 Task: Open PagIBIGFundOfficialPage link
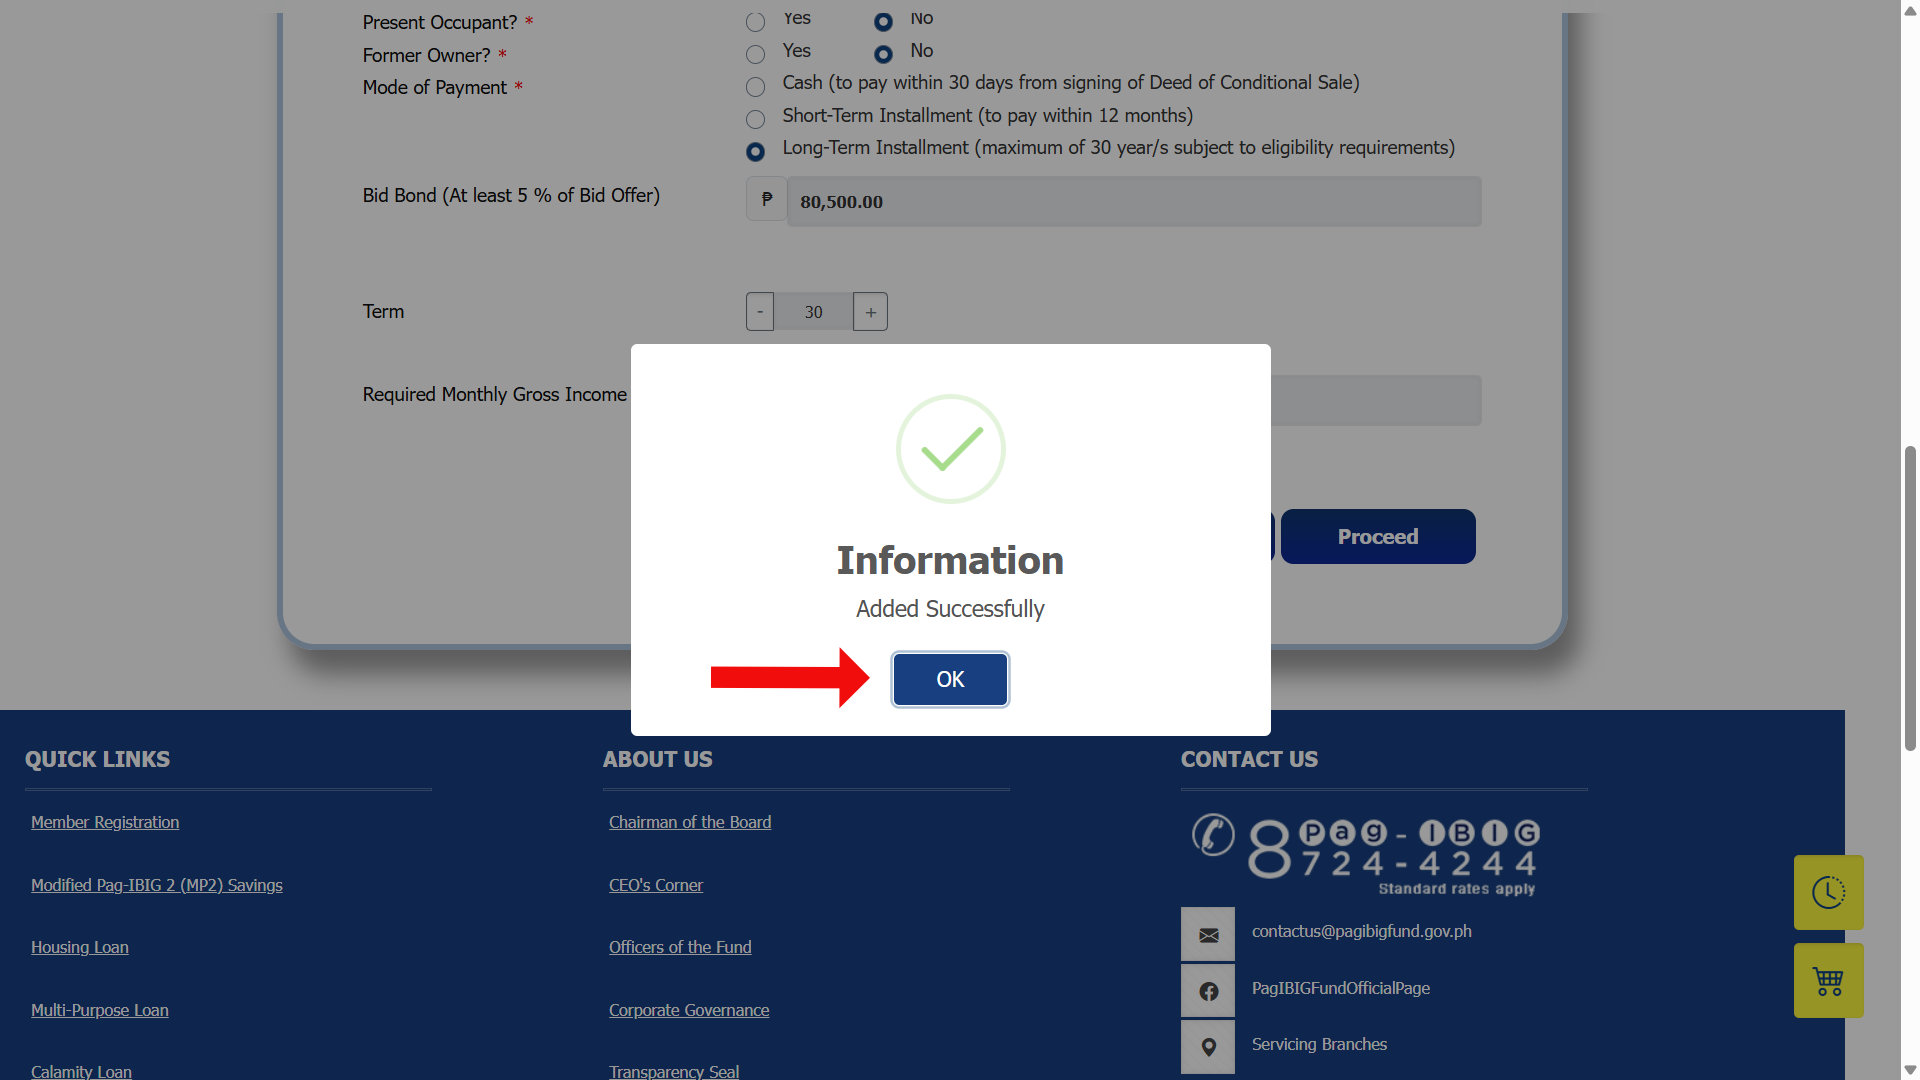pos(1340,988)
